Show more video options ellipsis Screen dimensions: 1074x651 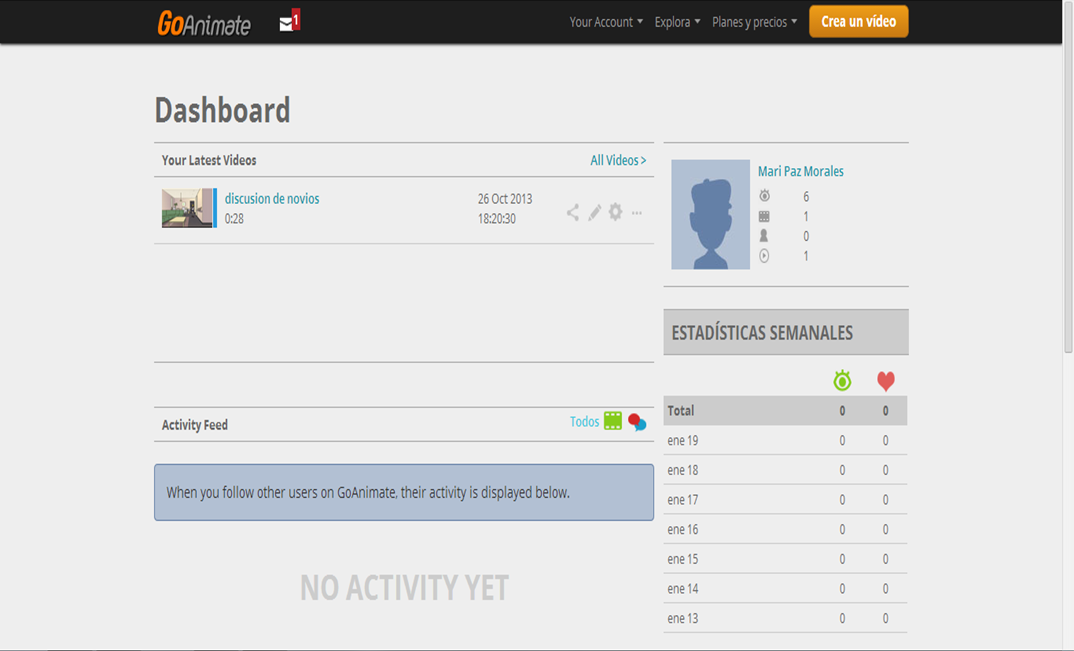coord(637,212)
